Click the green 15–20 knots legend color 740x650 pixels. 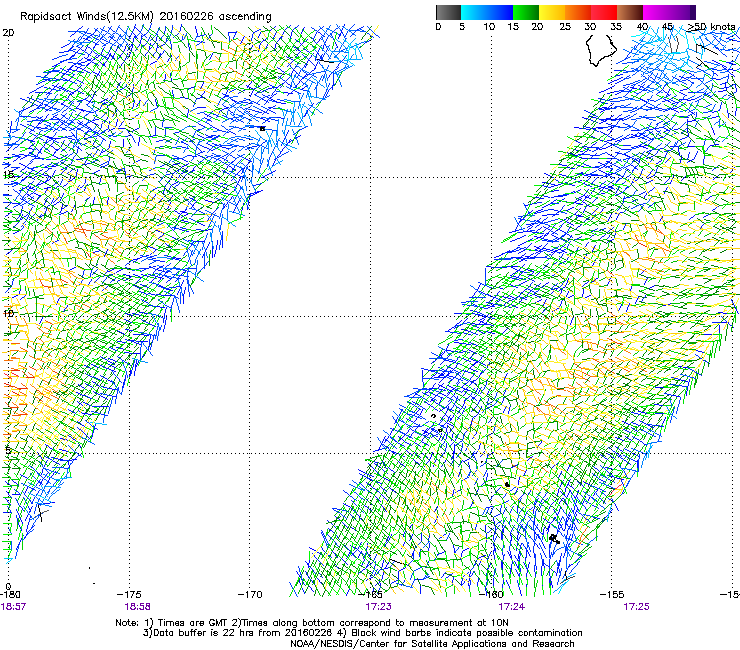(526, 12)
